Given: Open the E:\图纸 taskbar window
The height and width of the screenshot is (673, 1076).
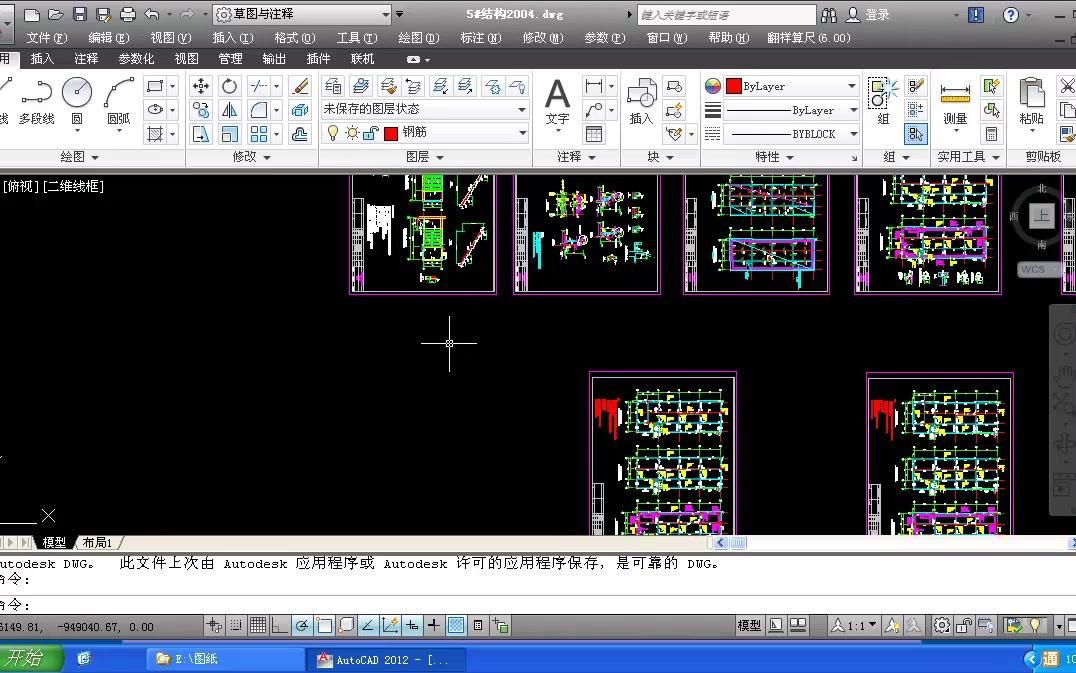Looking at the screenshot, I should (x=225, y=659).
